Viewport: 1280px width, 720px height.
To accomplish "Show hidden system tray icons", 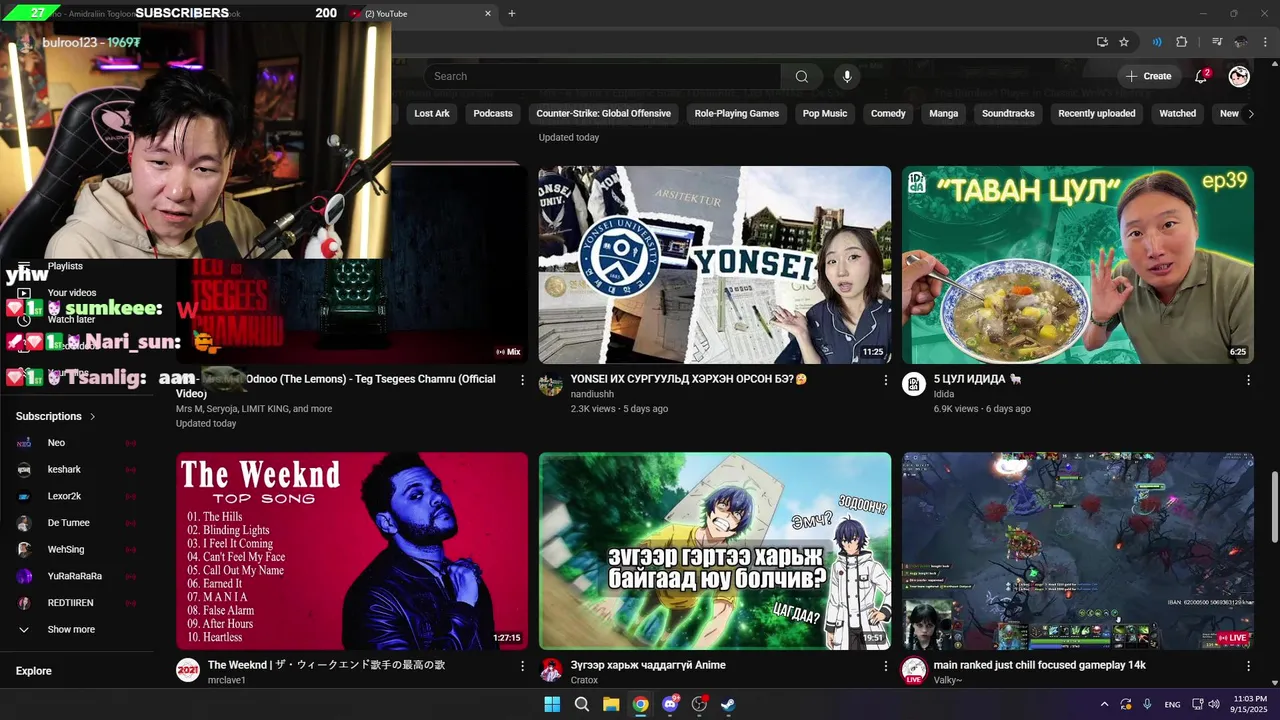I will pos(1104,704).
